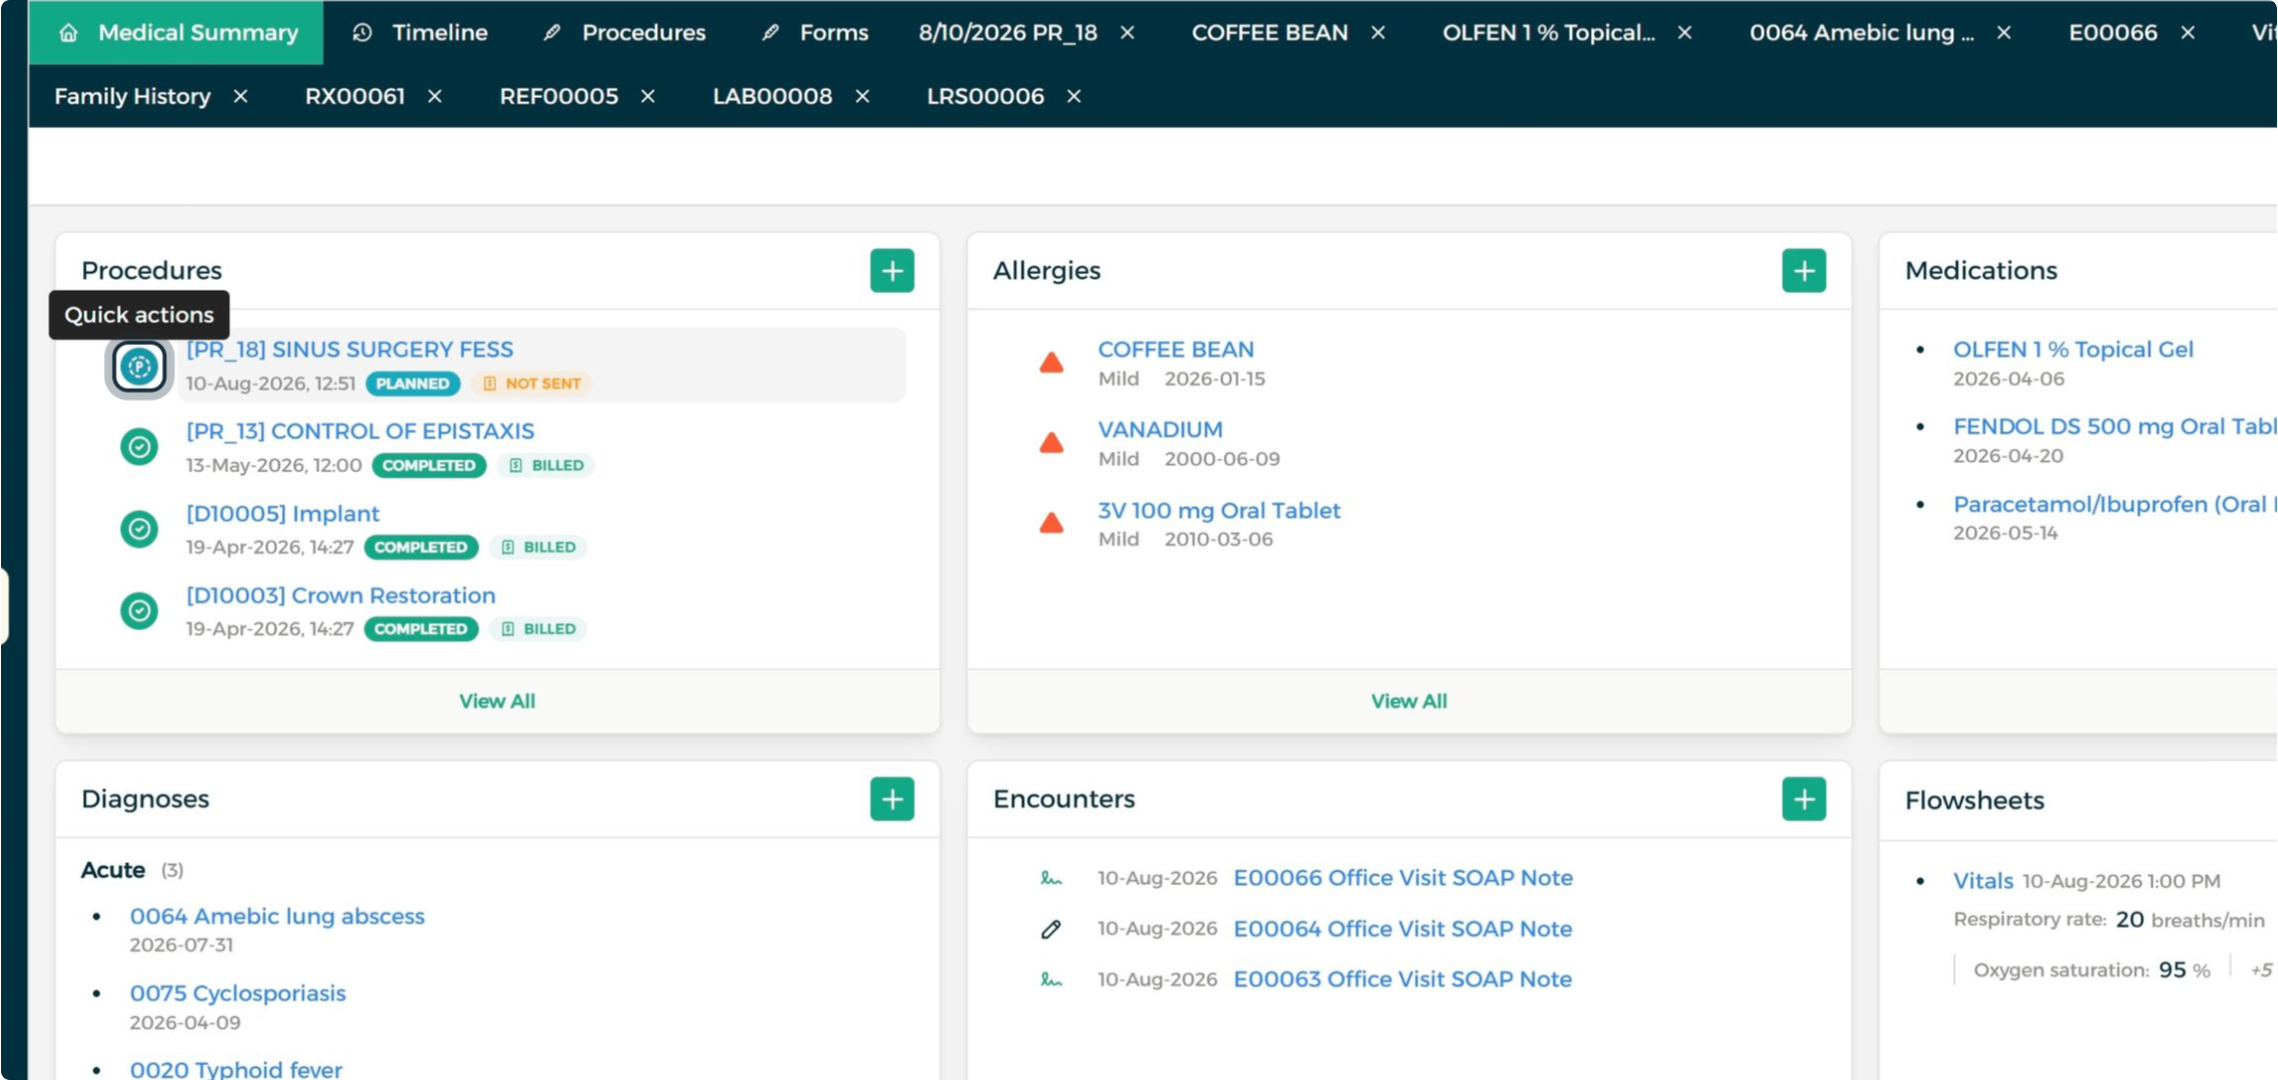Open VANADIUM allergy details
This screenshot has width=2278, height=1080.
(1160, 430)
